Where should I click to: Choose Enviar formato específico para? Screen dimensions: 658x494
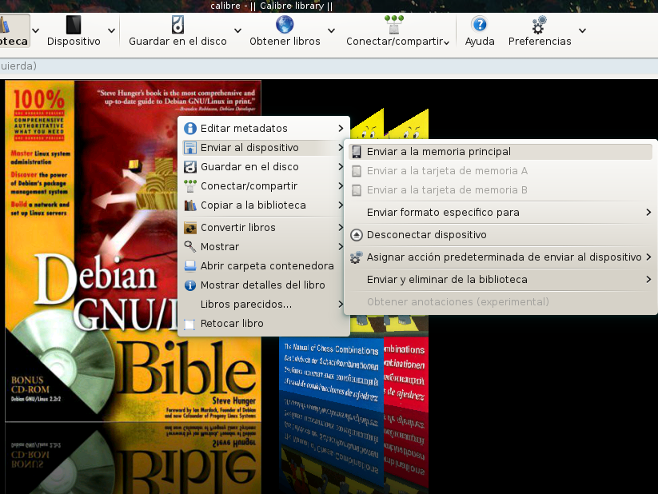click(x=500, y=212)
